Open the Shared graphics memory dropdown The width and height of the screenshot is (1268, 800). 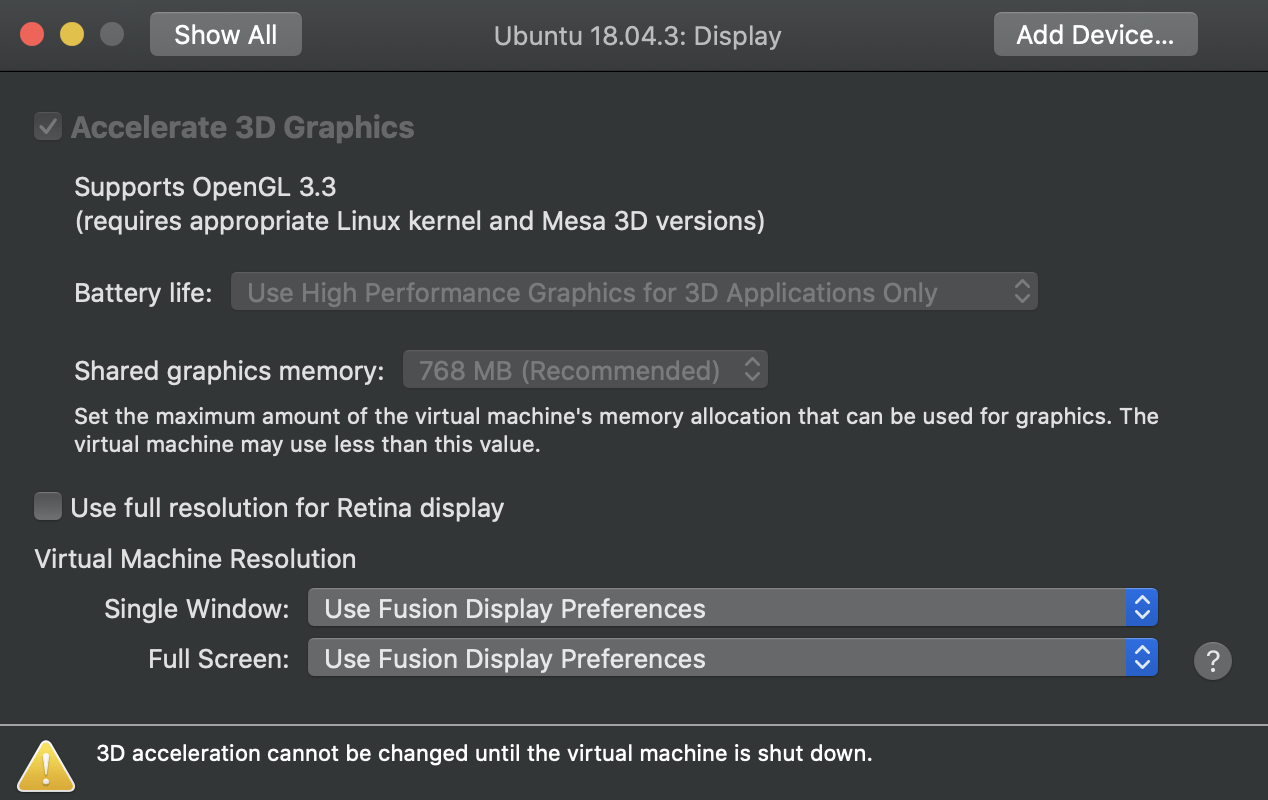pyautogui.click(x=585, y=369)
